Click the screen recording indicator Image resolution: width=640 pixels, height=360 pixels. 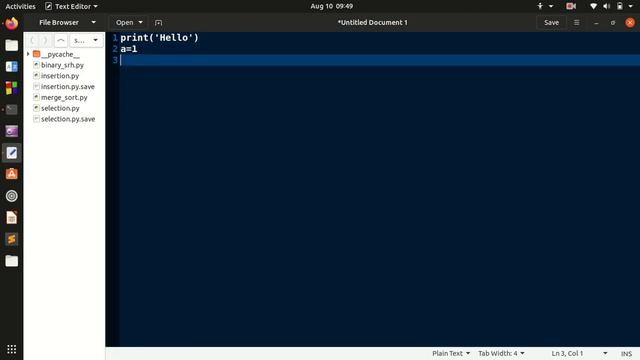[571, 6]
